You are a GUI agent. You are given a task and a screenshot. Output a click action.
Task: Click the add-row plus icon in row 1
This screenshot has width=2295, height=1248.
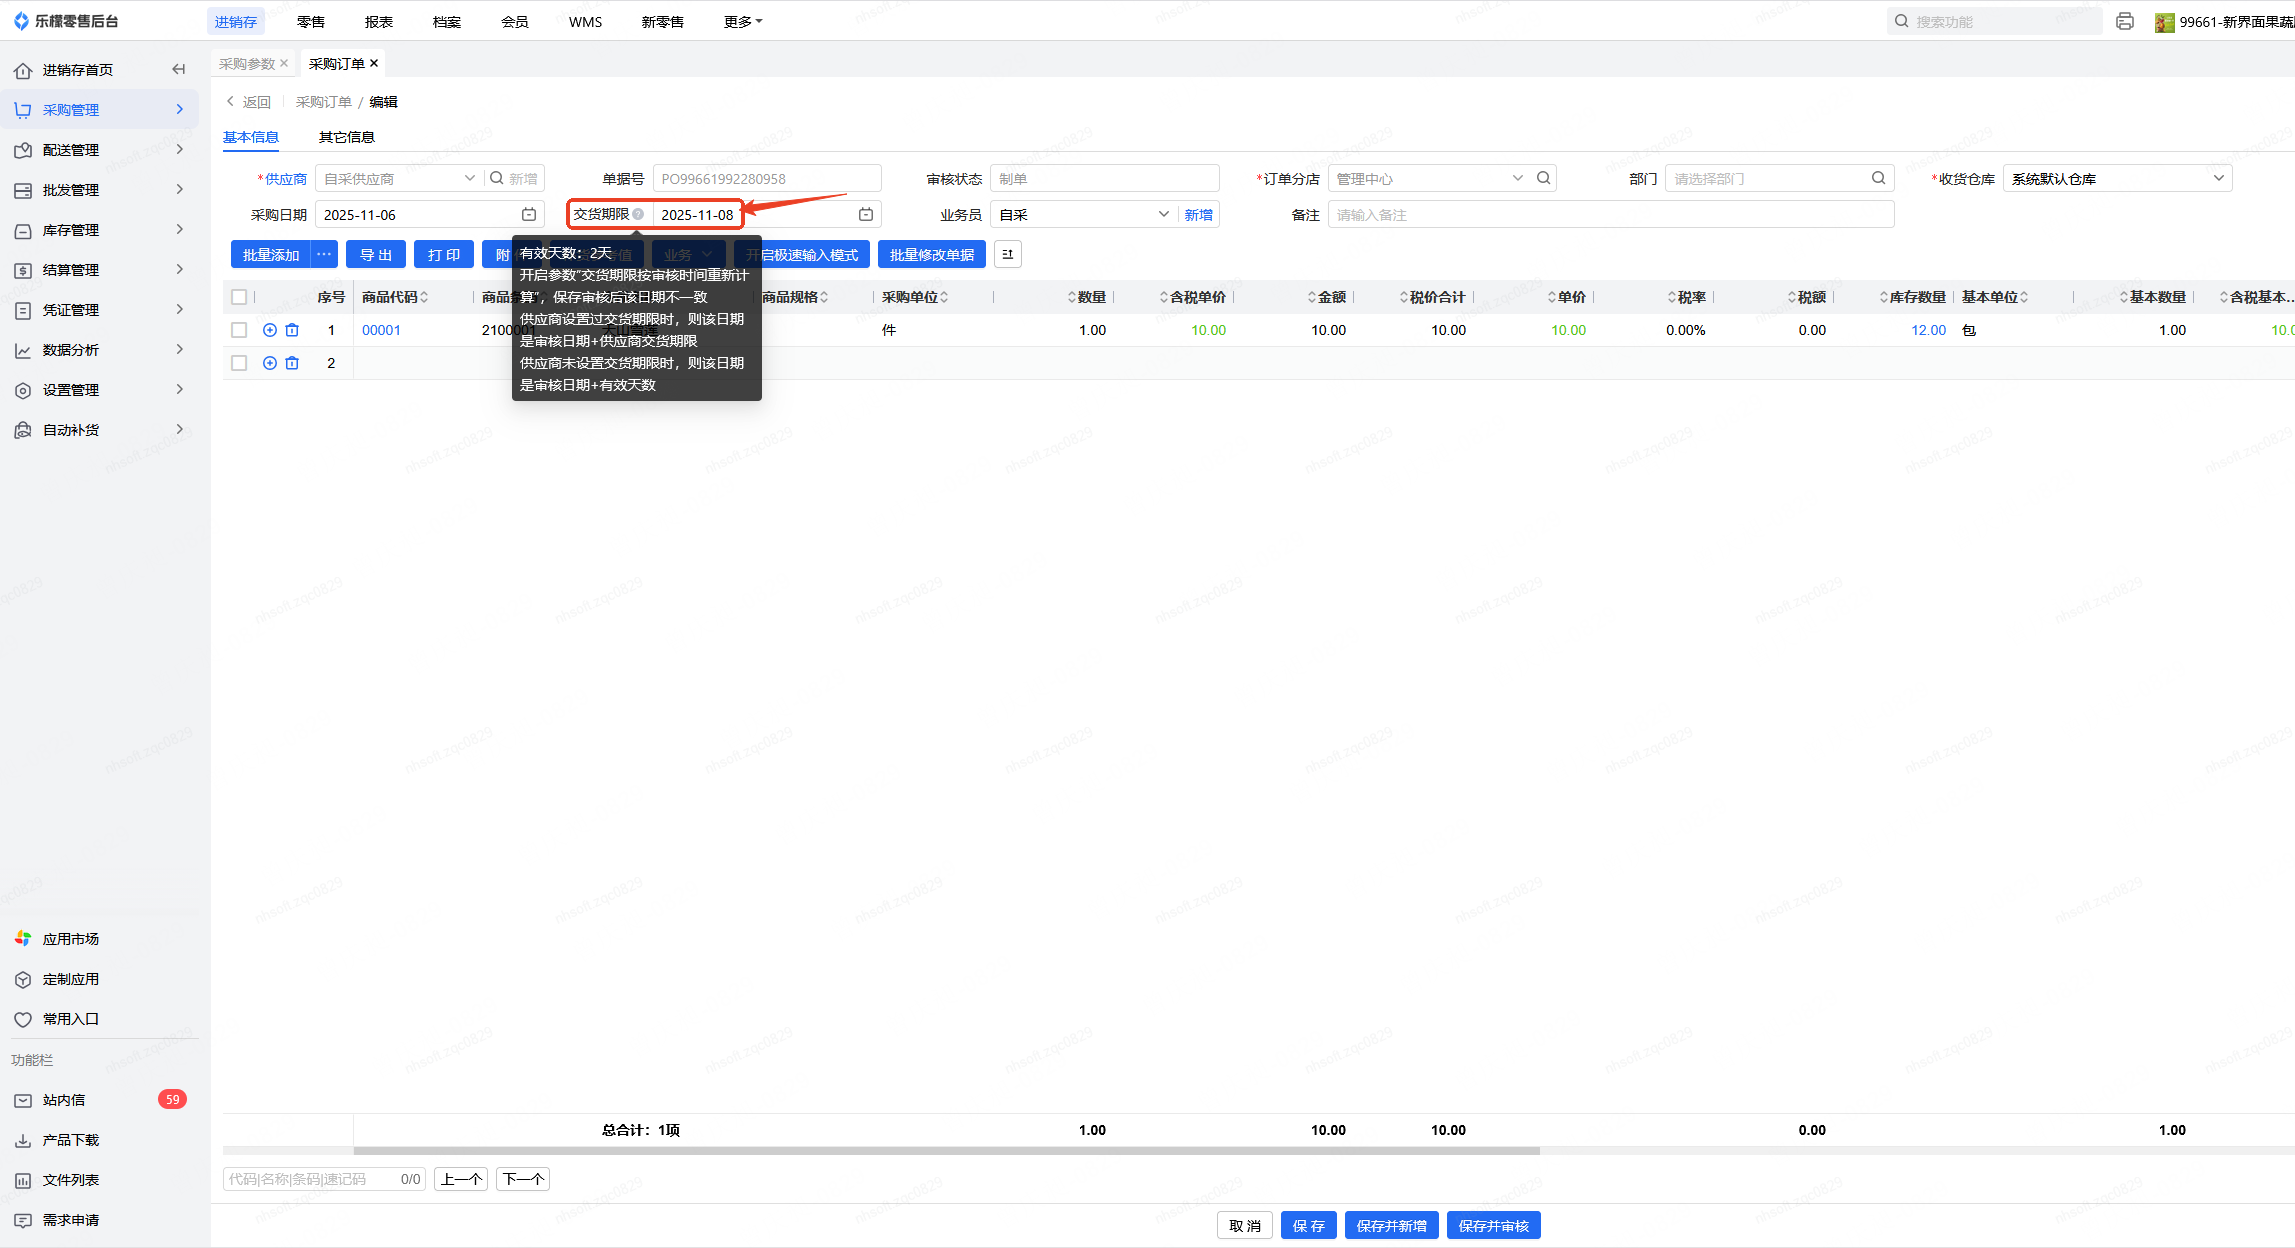point(270,330)
